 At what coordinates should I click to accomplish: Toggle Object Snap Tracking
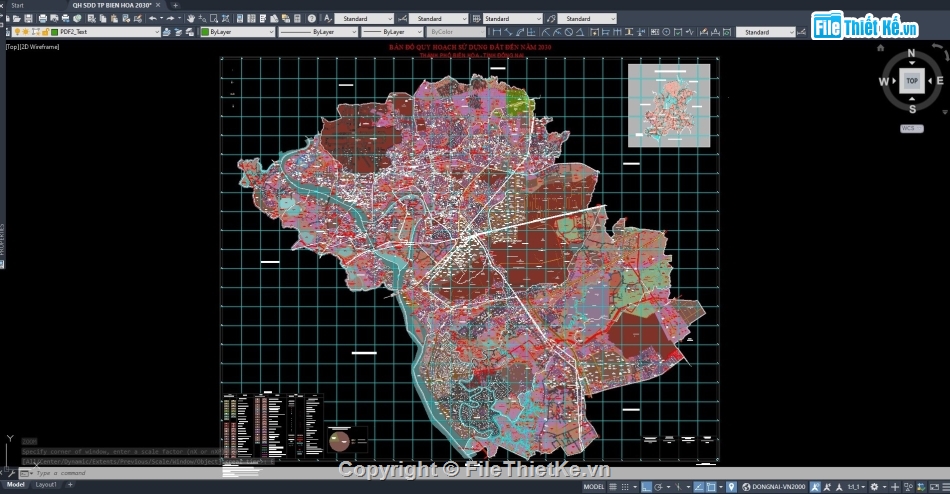point(699,487)
